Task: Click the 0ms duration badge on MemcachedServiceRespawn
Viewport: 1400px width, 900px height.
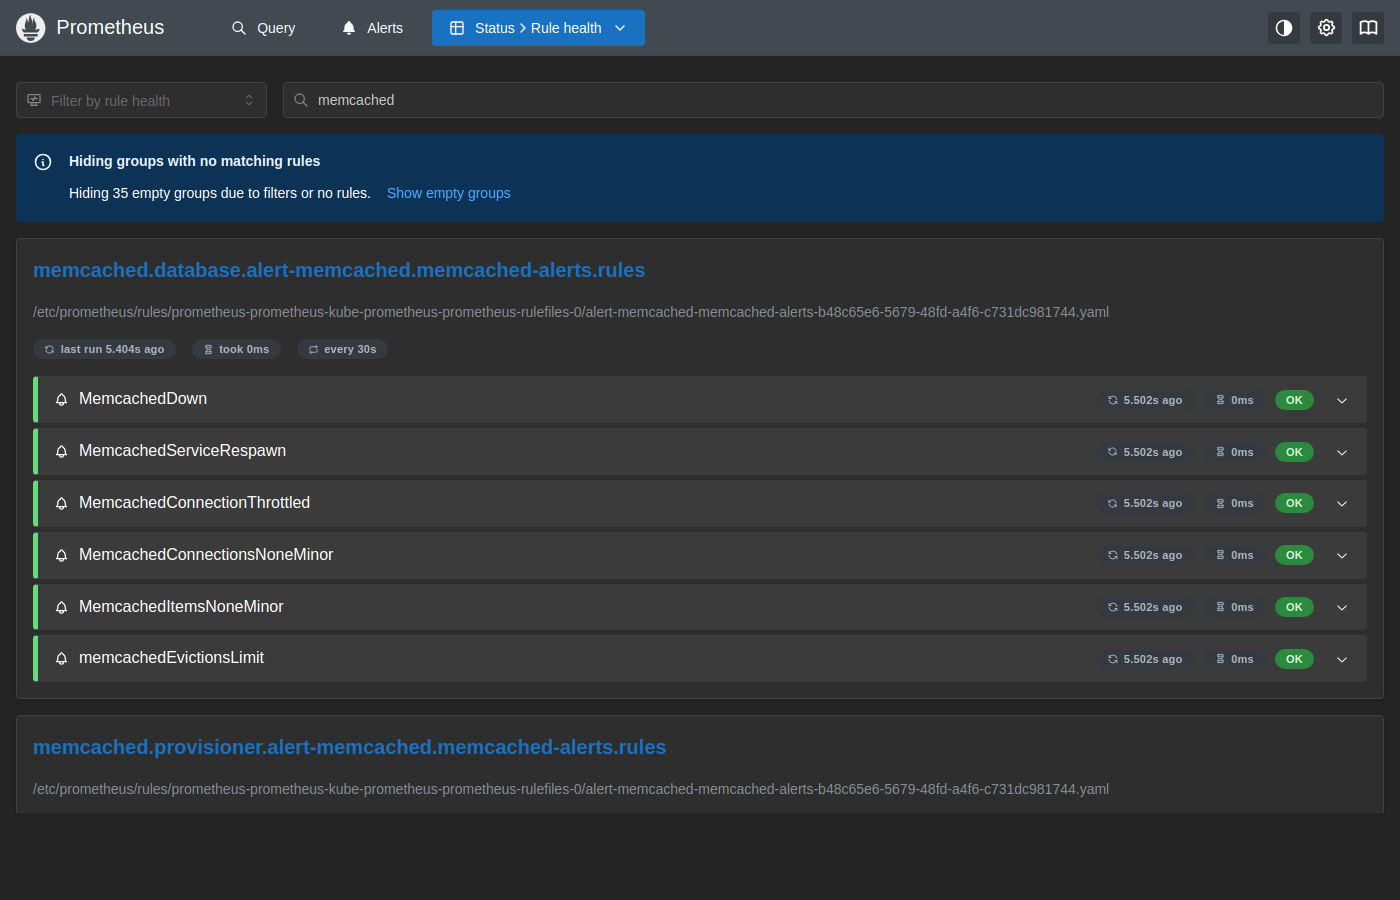Action: point(1235,452)
